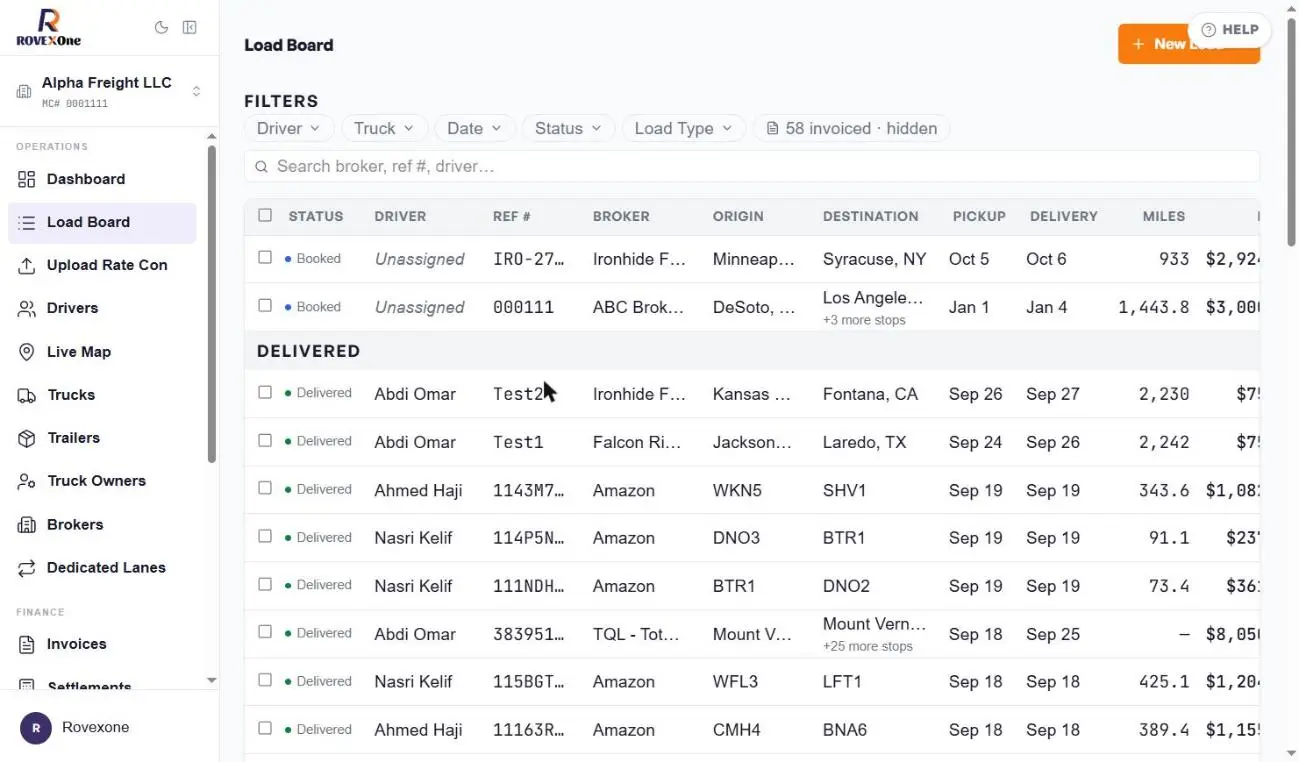Focus the search broker, ref #, driver field

(x=752, y=167)
